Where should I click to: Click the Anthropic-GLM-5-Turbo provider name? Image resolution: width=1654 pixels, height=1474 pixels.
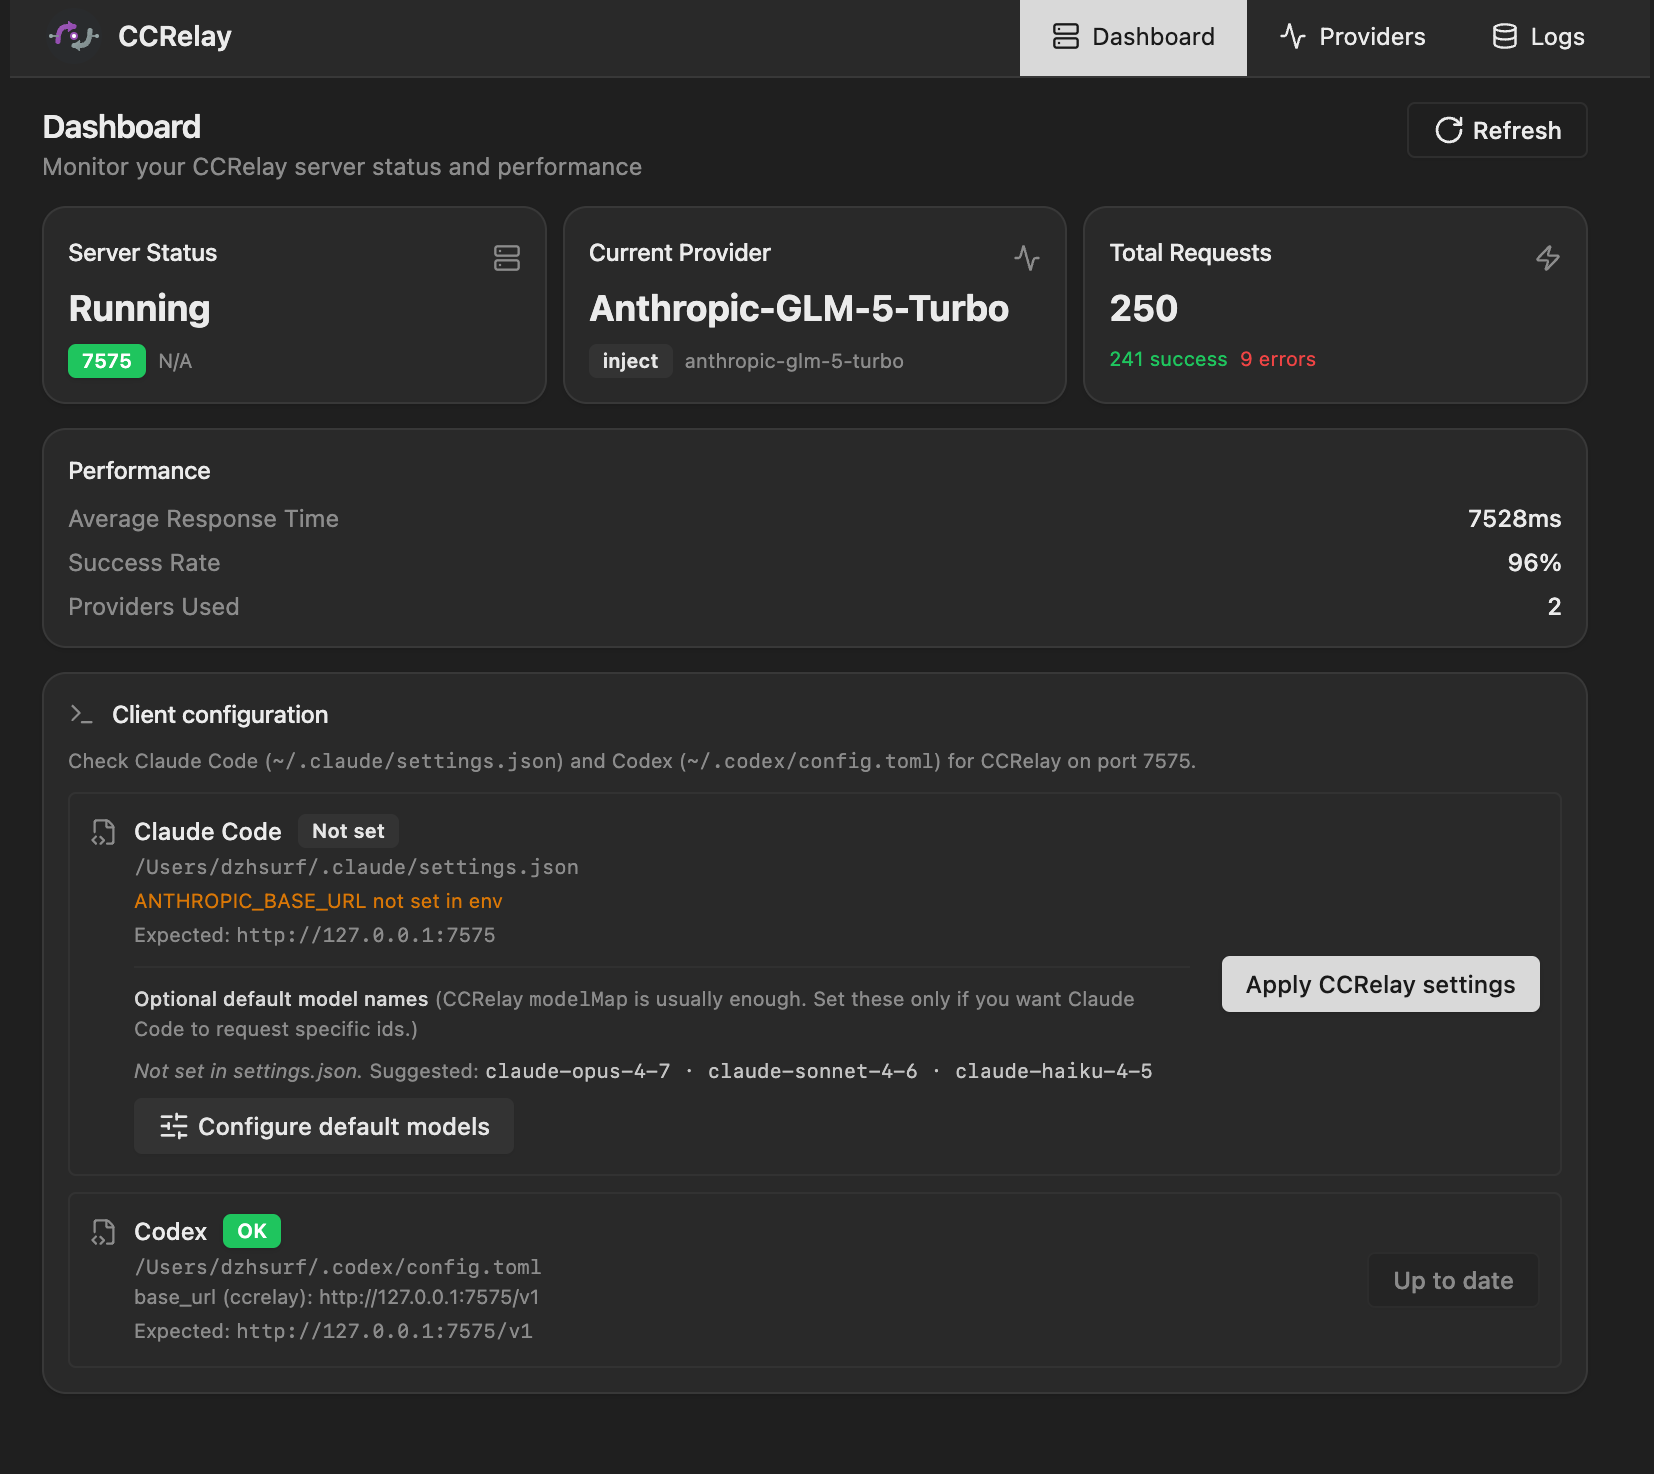799,308
